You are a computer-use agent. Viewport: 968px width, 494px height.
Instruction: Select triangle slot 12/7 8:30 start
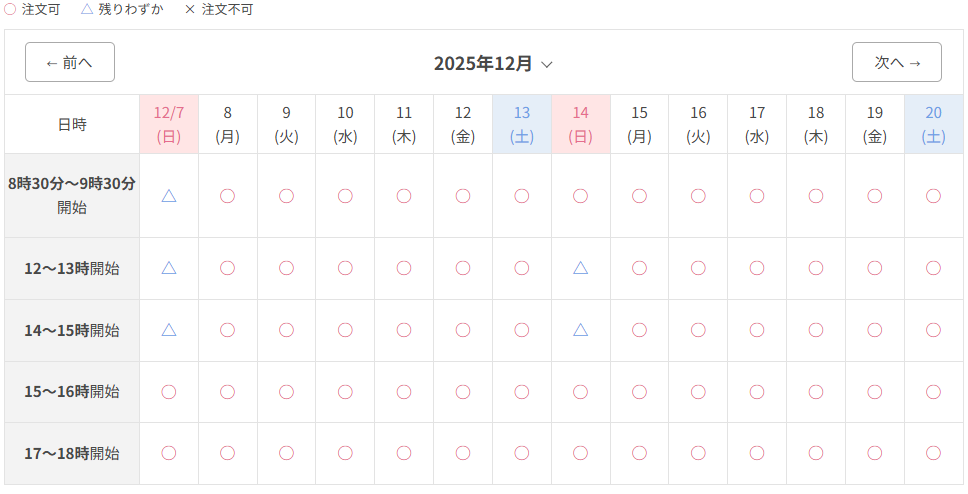(x=169, y=196)
